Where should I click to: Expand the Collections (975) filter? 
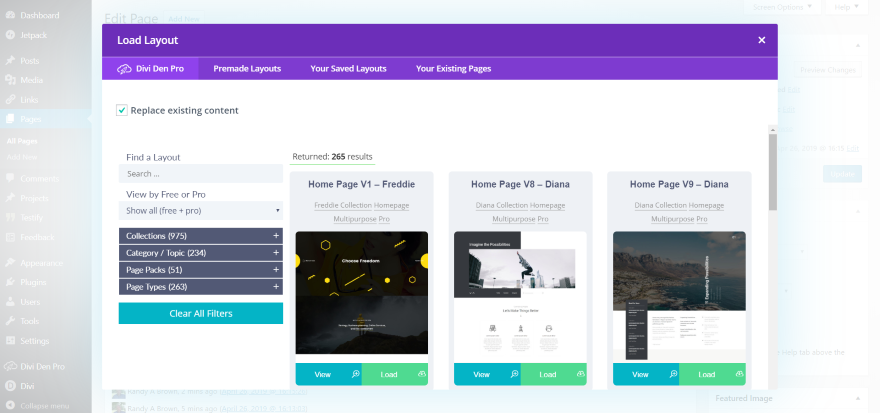pos(201,236)
